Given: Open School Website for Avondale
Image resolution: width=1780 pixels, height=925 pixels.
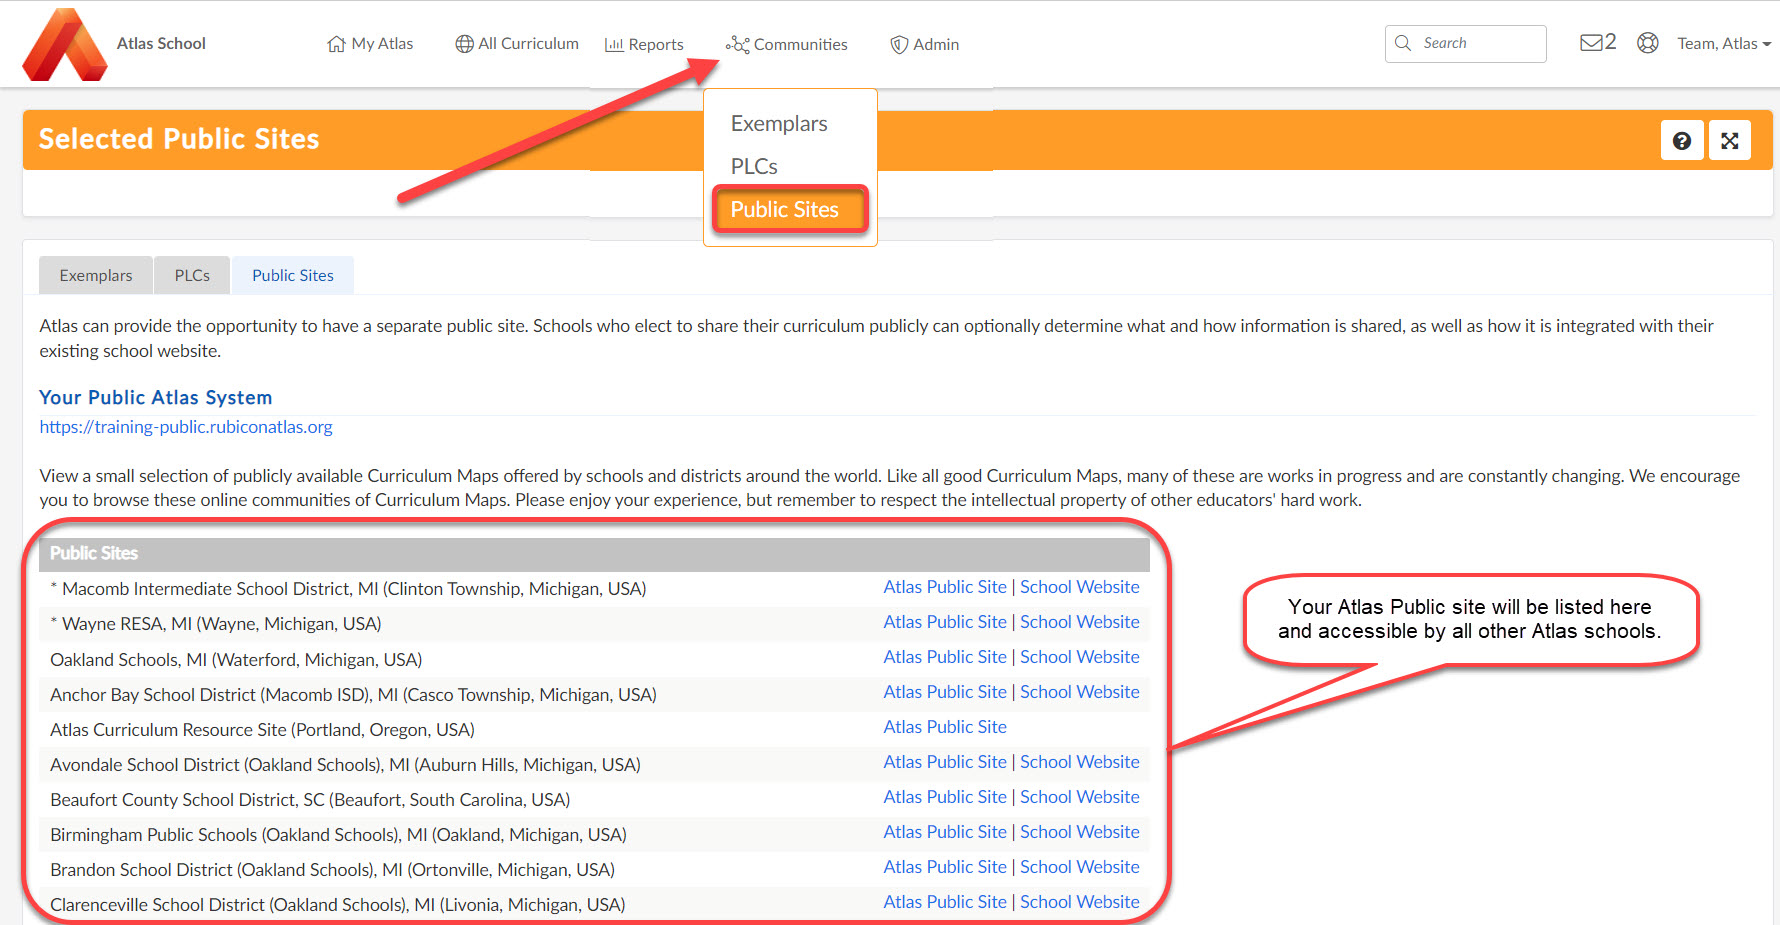Looking at the screenshot, I should 1080,762.
